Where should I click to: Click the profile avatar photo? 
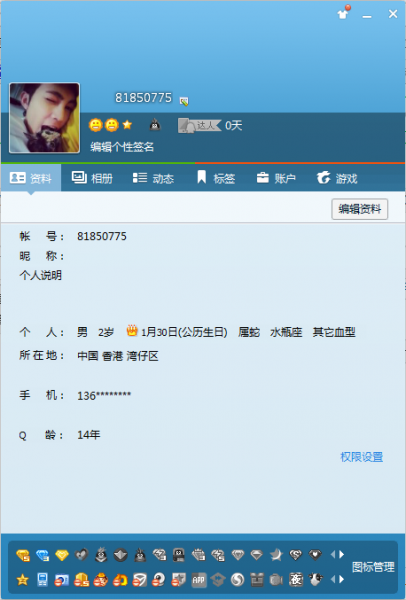[44, 118]
